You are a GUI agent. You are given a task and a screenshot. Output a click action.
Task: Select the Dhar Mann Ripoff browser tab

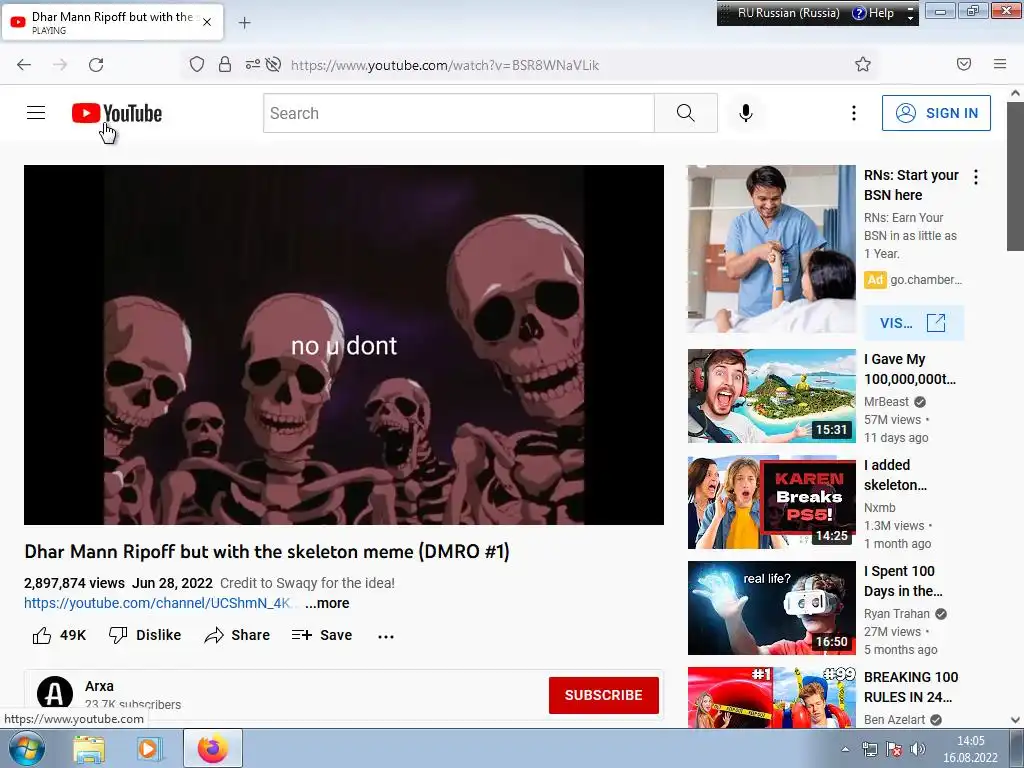[x=112, y=22]
